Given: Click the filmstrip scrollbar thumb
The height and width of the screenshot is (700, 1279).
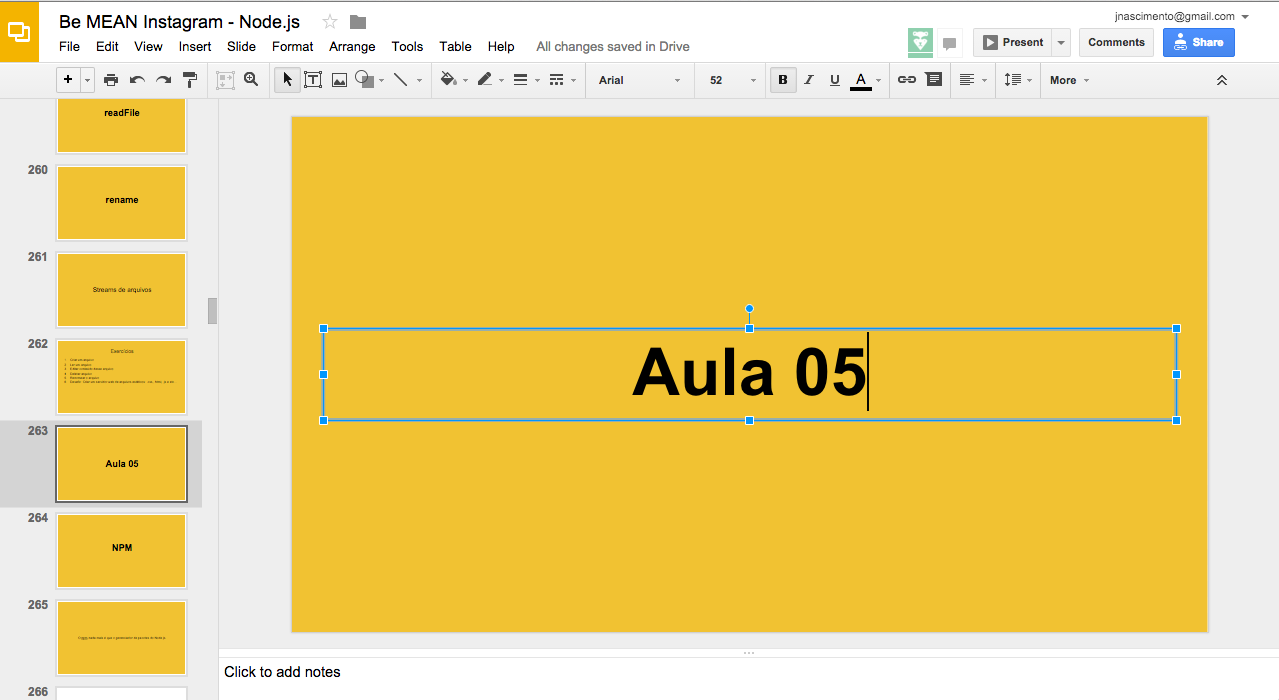Looking at the screenshot, I should pyautogui.click(x=212, y=311).
